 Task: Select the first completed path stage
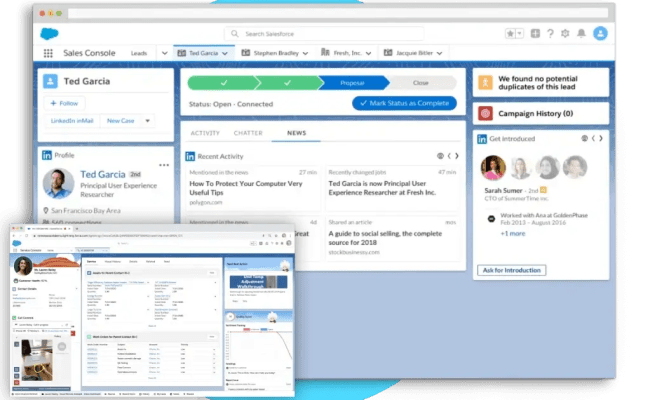pyautogui.click(x=223, y=83)
